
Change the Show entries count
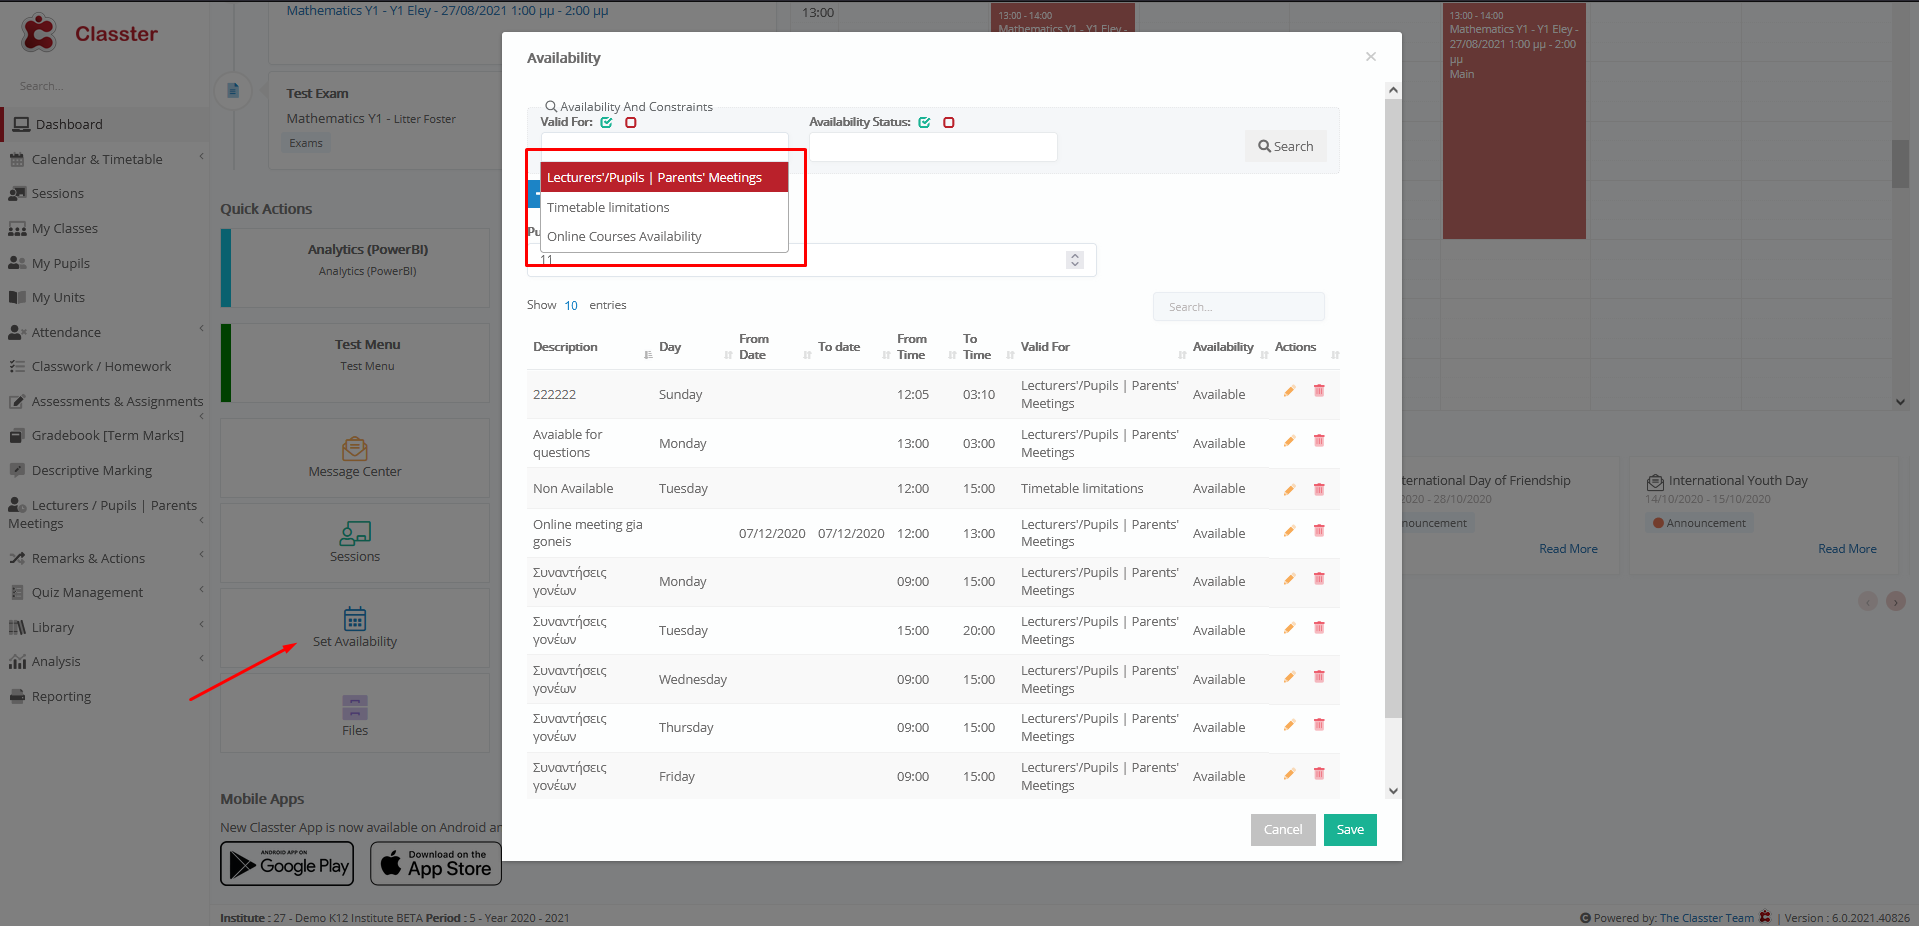pyautogui.click(x=571, y=305)
